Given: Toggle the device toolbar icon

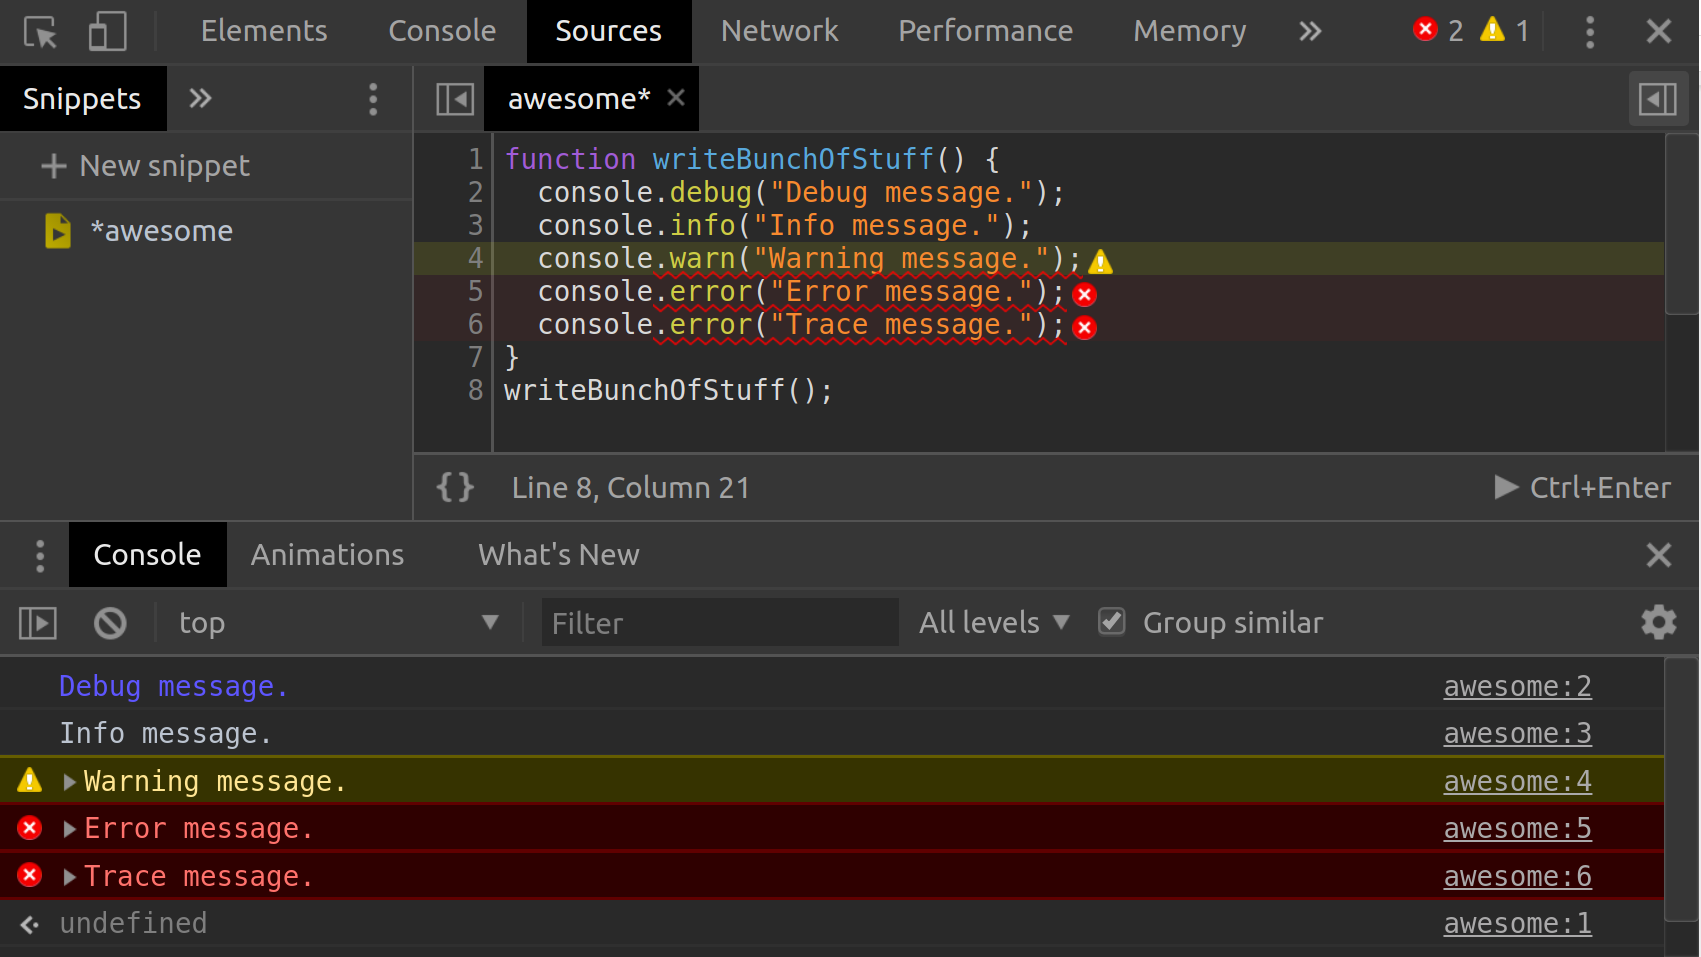Looking at the screenshot, I should click(x=107, y=32).
